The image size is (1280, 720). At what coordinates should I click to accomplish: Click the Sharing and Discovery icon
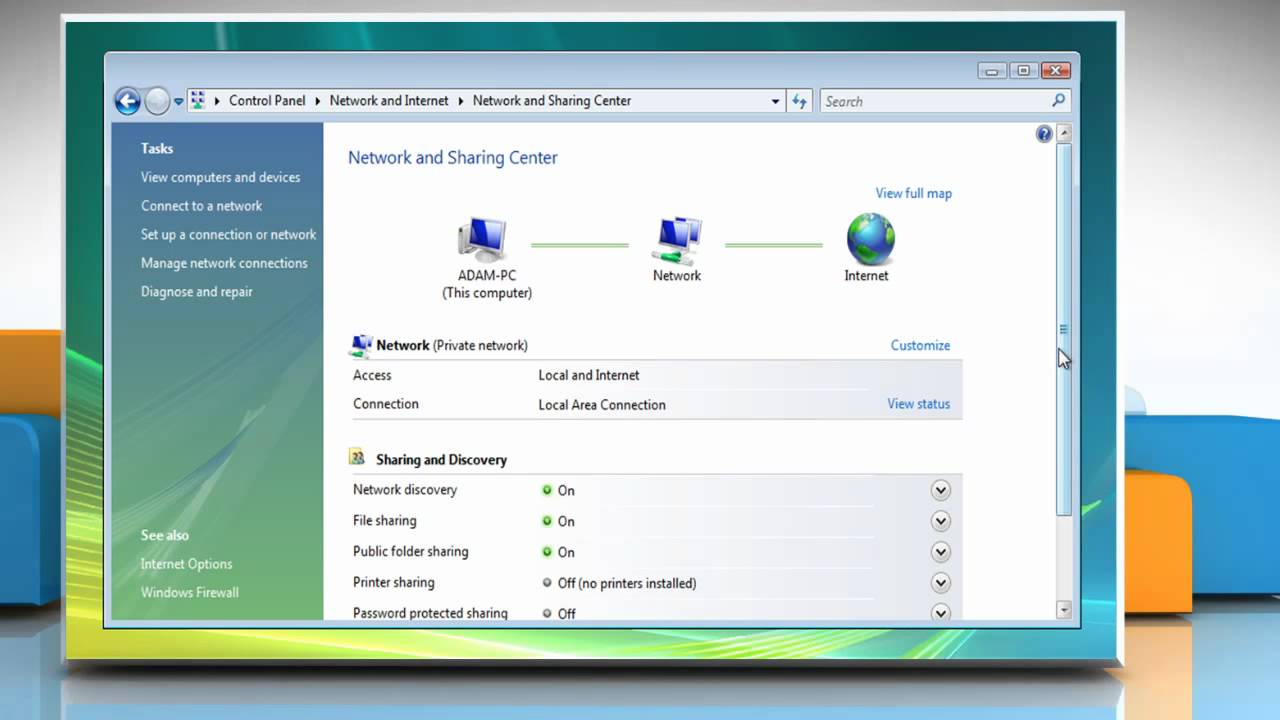pyautogui.click(x=357, y=458)
